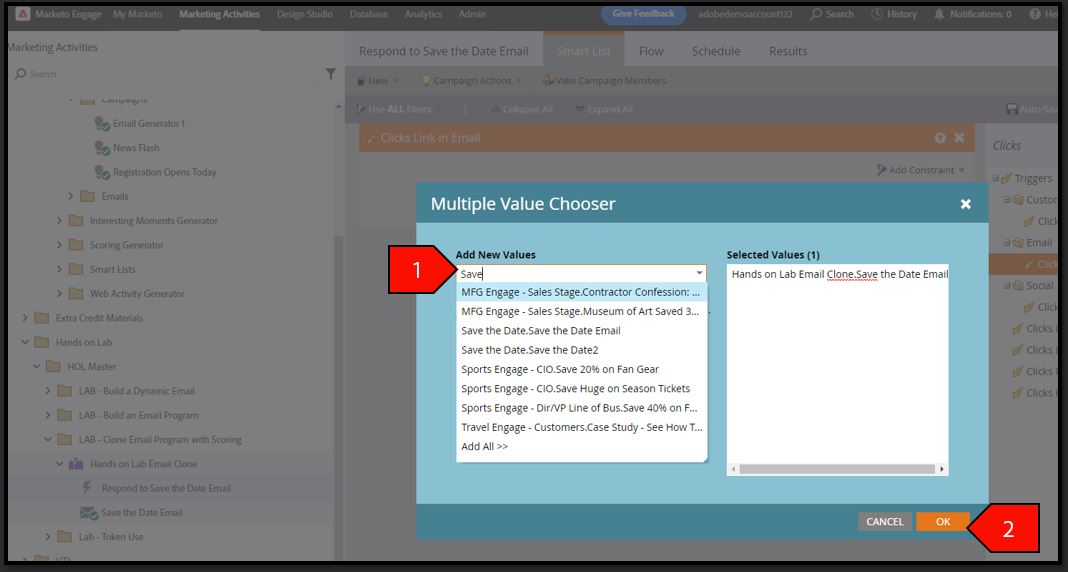This screenshot has height=572, width=1068.
Task: Click the Respond to Save the Date Email lightning icon
Action: point(87,488)
